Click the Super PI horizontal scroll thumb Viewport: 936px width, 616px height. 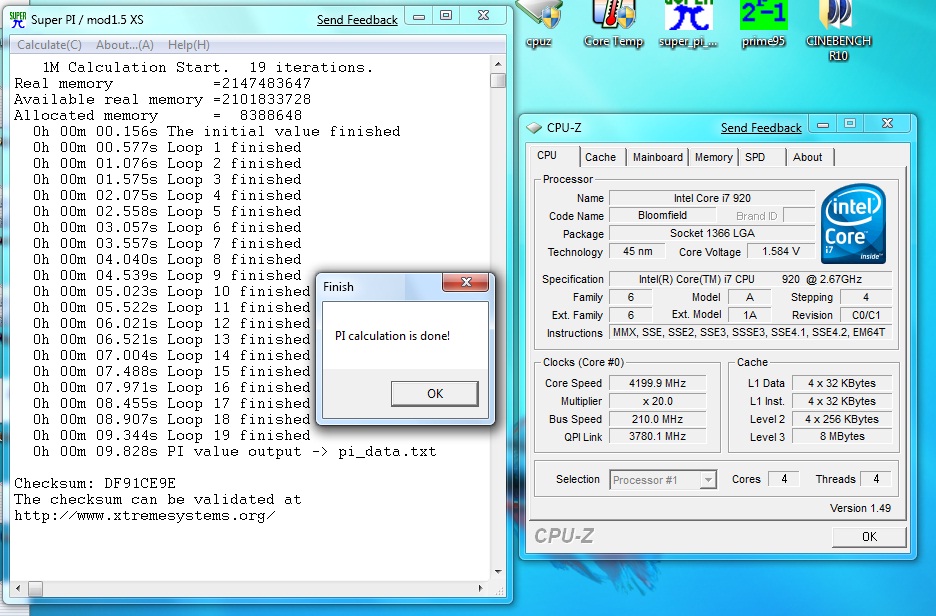36,589
